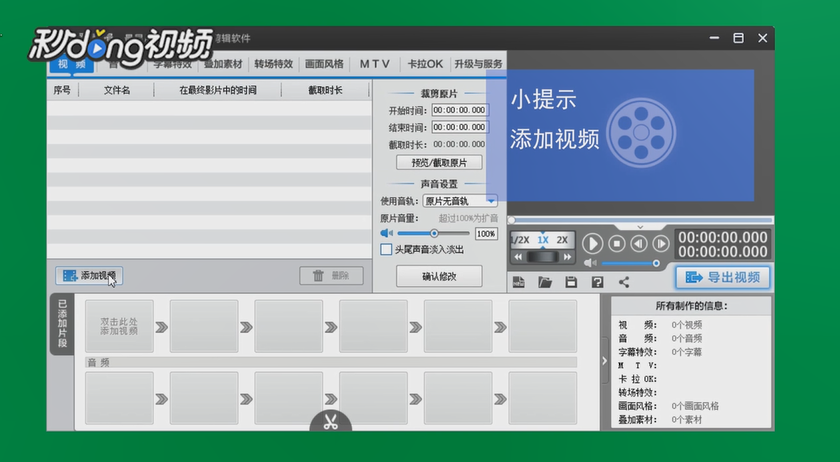Select 2X playback speed
Image resolution: width=840 pixels, height=462 pixels.
coord(562,240)
